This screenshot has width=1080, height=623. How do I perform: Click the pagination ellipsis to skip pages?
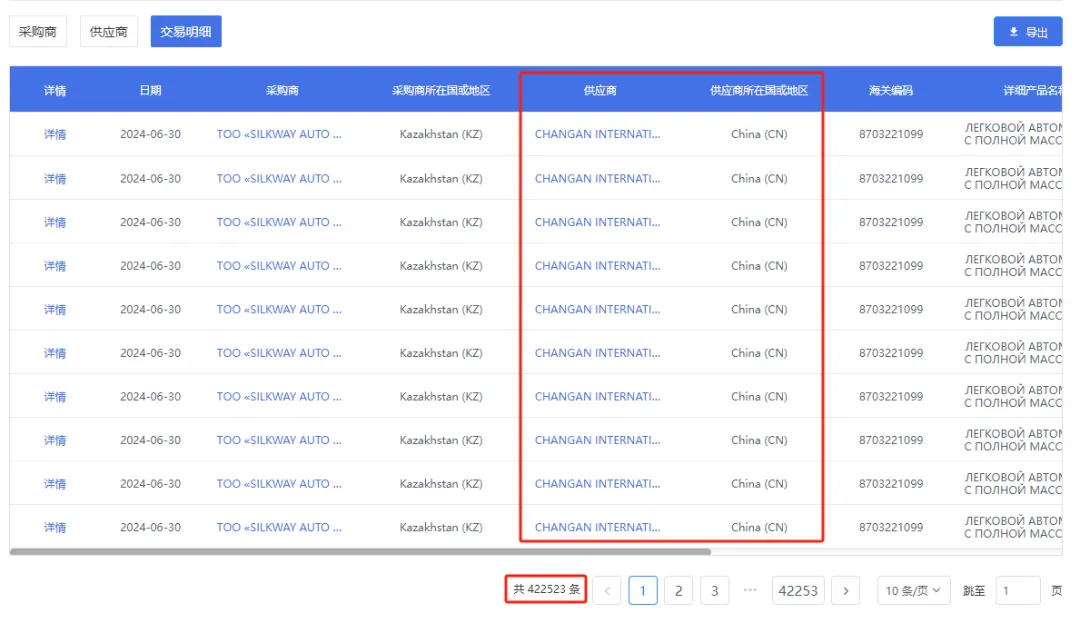pyautogui.click(x=750, y=591)
